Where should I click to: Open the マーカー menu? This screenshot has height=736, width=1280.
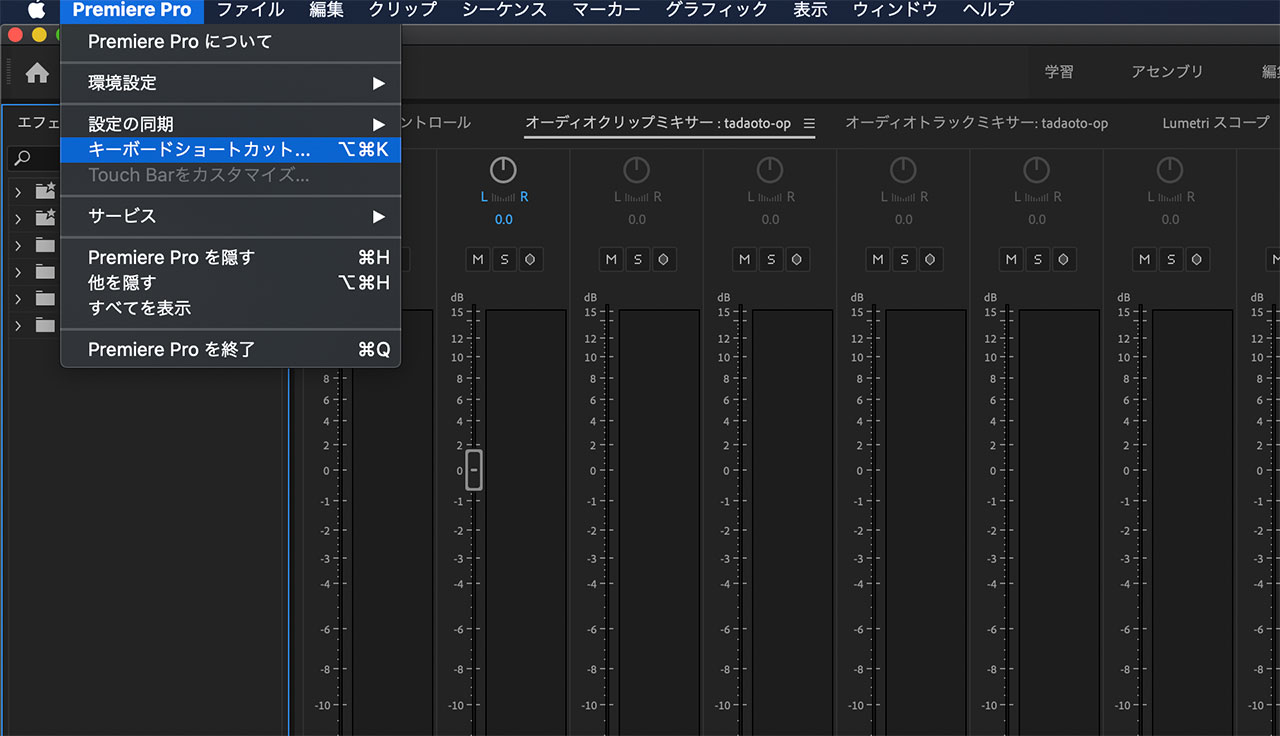tap(606, 10)
